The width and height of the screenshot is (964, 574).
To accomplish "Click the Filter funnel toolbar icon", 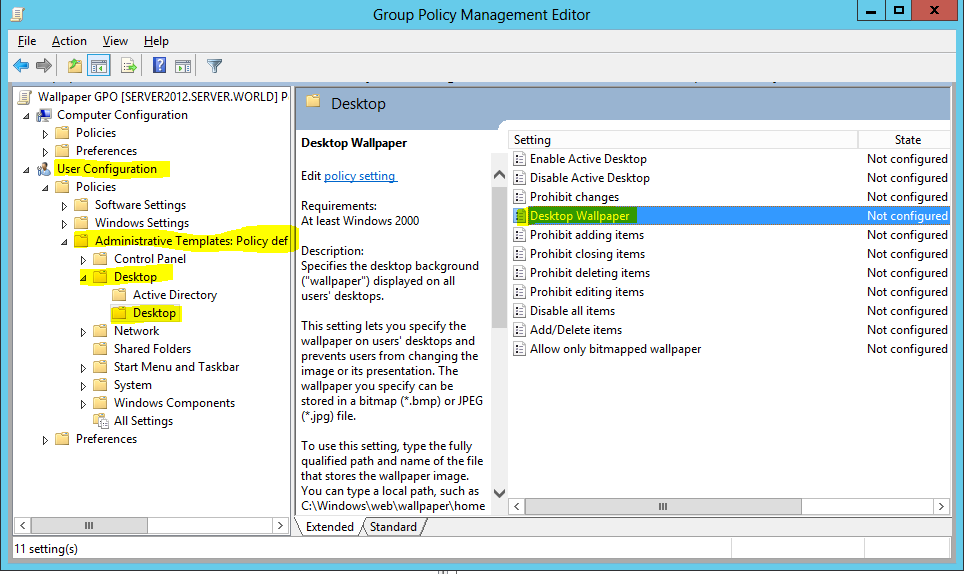I will (214, 66).
